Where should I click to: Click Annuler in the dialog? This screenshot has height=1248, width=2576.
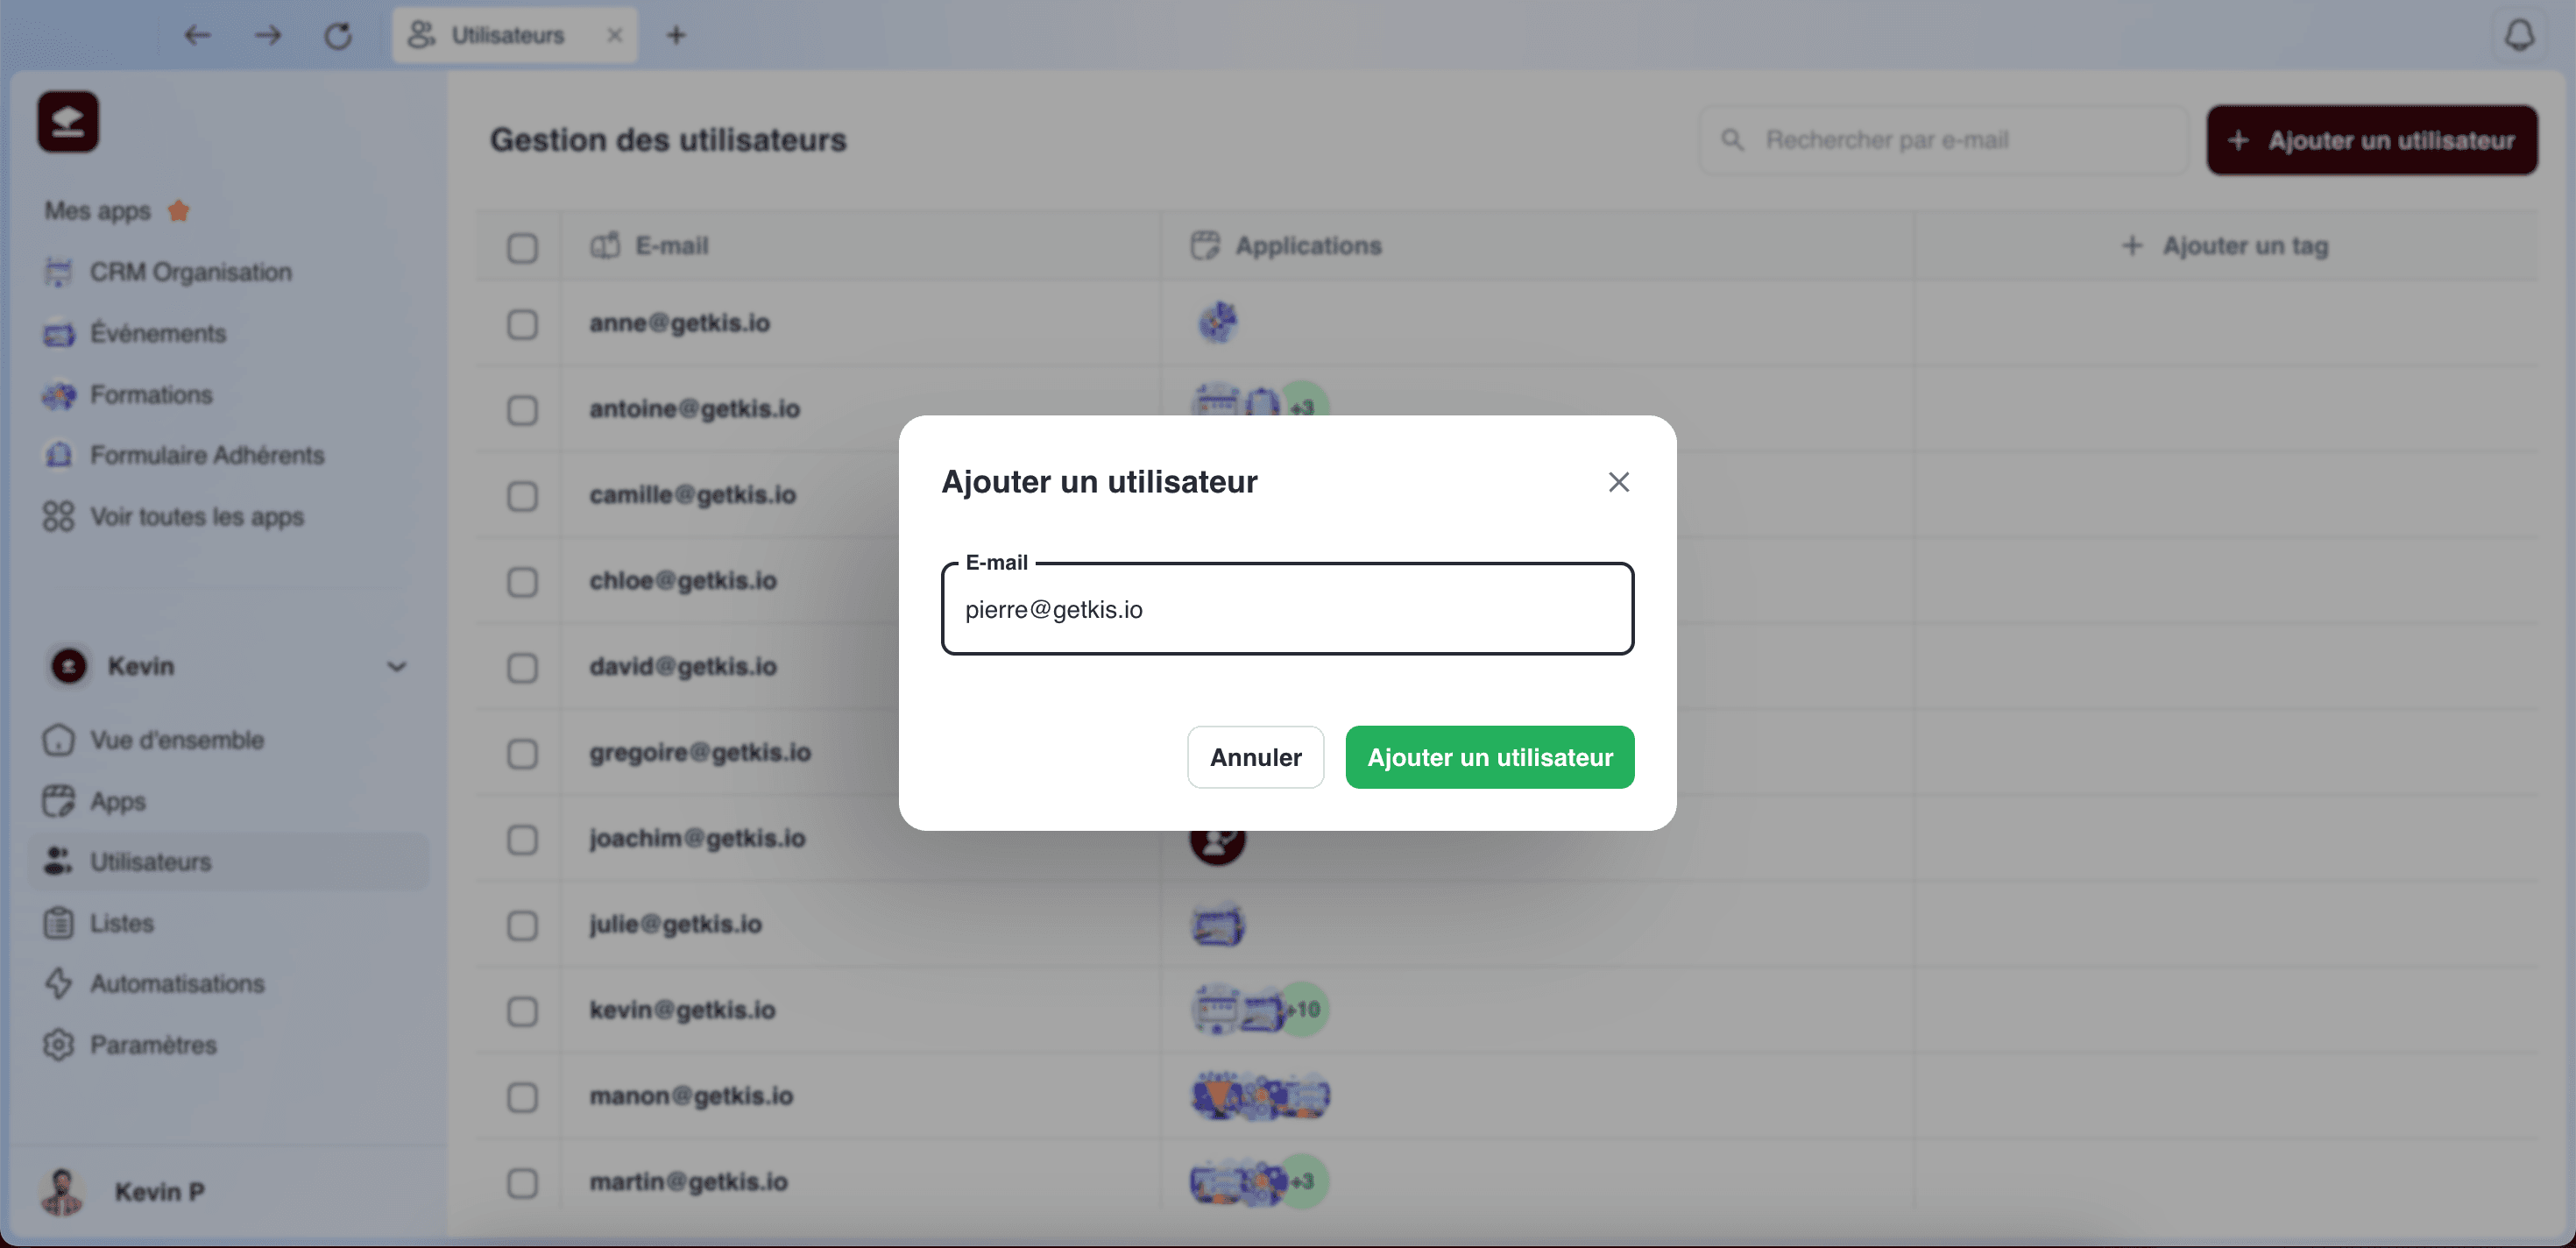pos(1255,757)
